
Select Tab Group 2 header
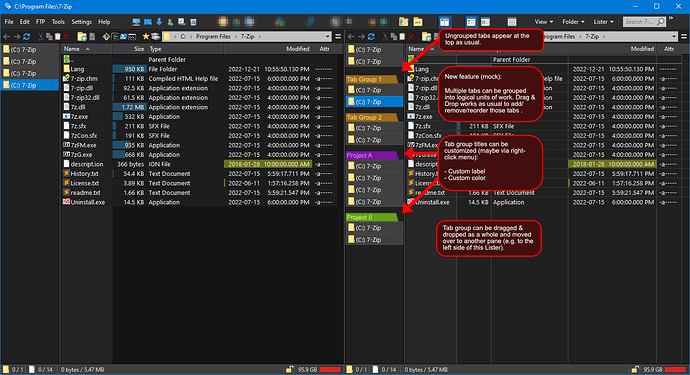[x=372, y=118]
